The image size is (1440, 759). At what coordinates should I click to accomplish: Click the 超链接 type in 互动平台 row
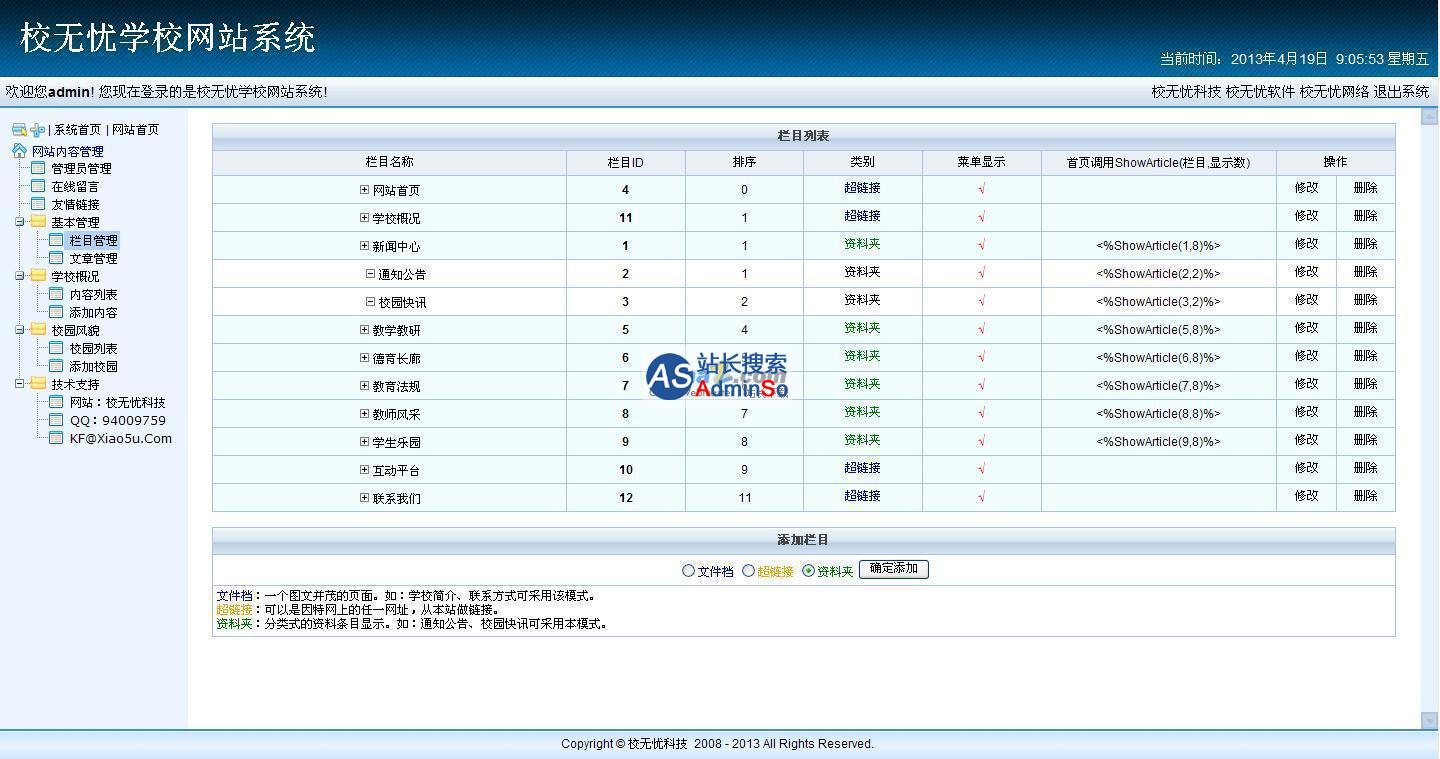(862, 468)
